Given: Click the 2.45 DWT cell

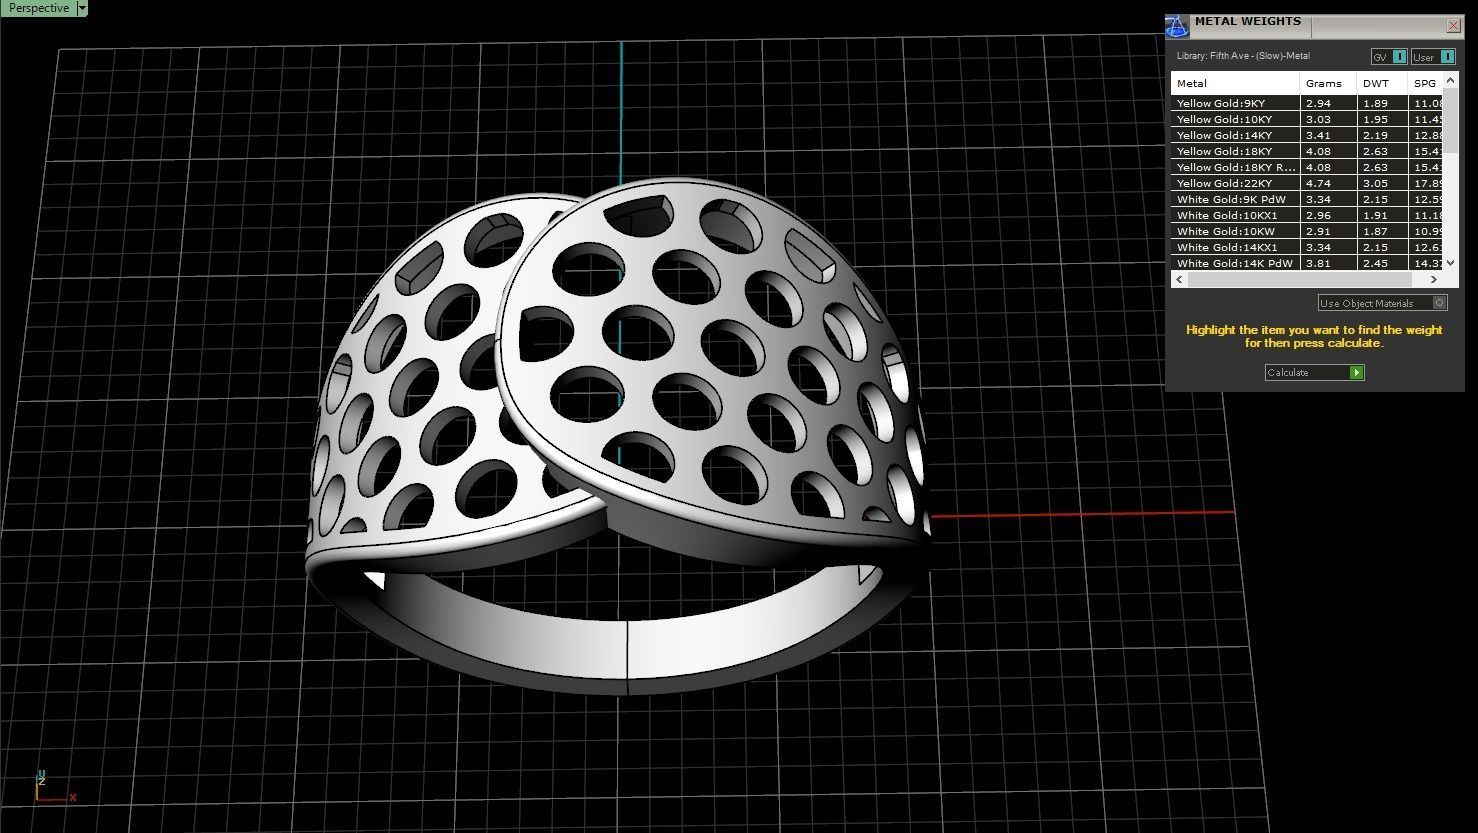Looking at the screenshot, I should (x=1382, y=263).
